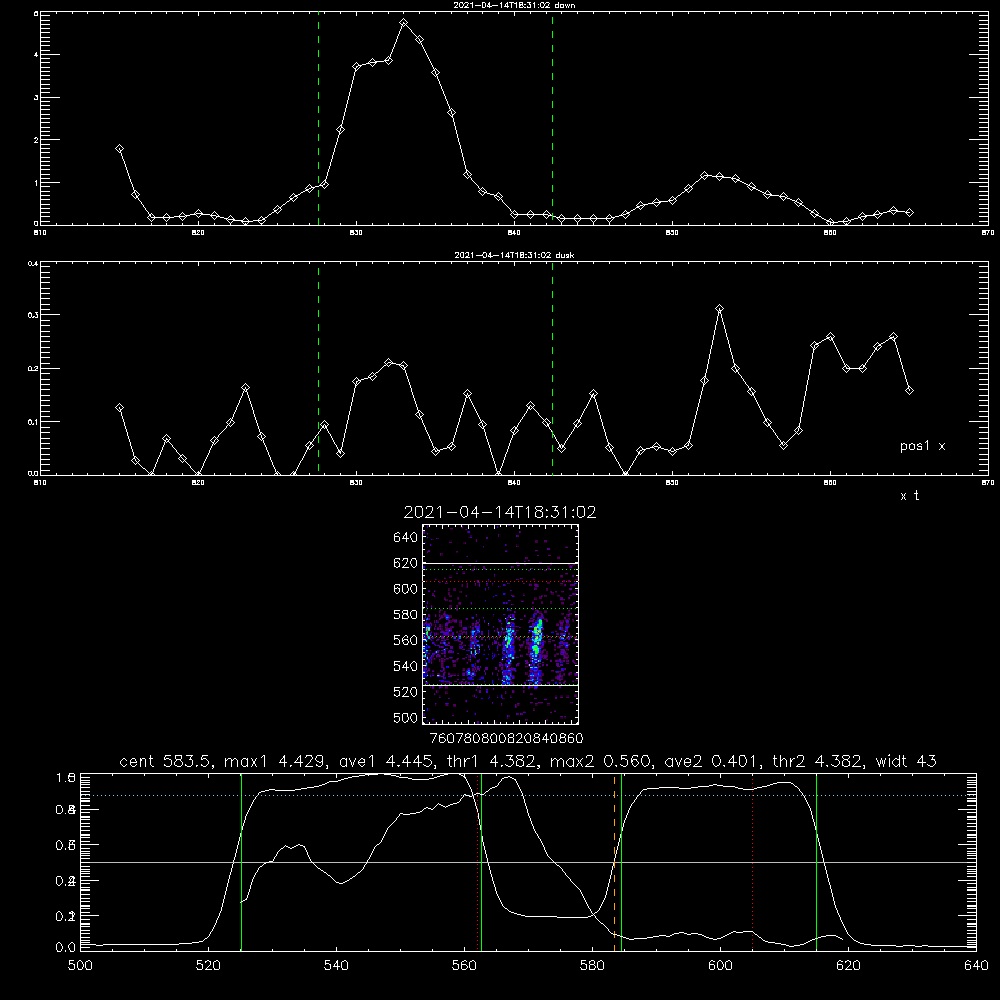Click the first data point of dawn curve
This screenshot has height=1000, width=1000.
[x=119, y=149]
